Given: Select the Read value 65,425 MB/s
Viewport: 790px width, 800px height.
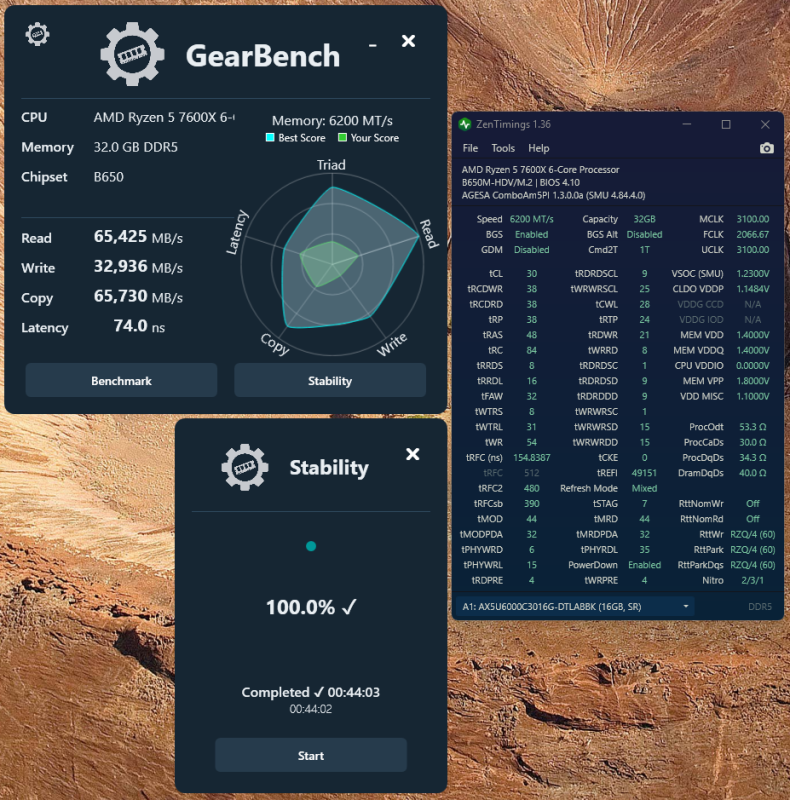Looking at the screenshot, I should tap(138, 237).
